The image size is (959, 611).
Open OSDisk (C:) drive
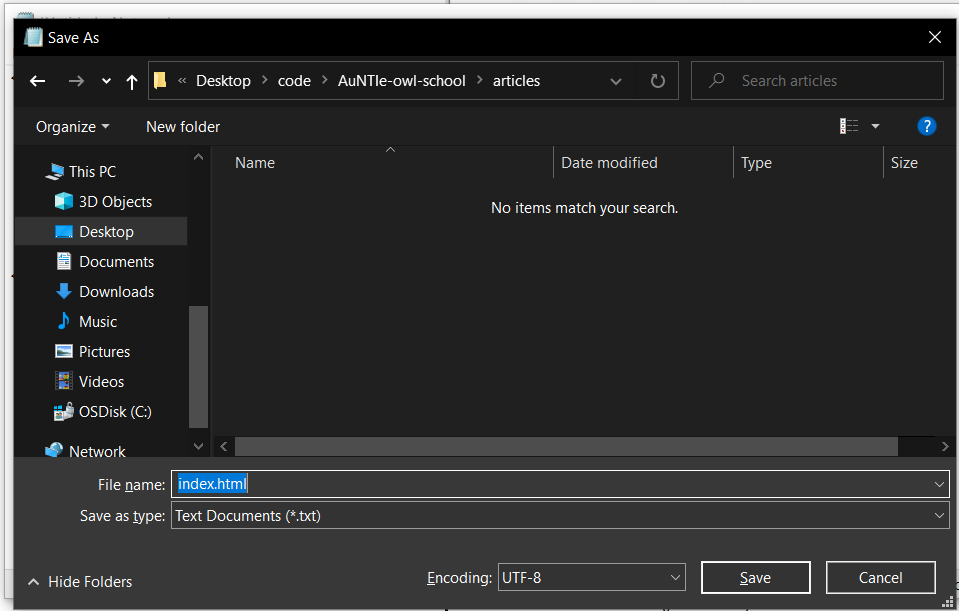(x=115, y=412)
